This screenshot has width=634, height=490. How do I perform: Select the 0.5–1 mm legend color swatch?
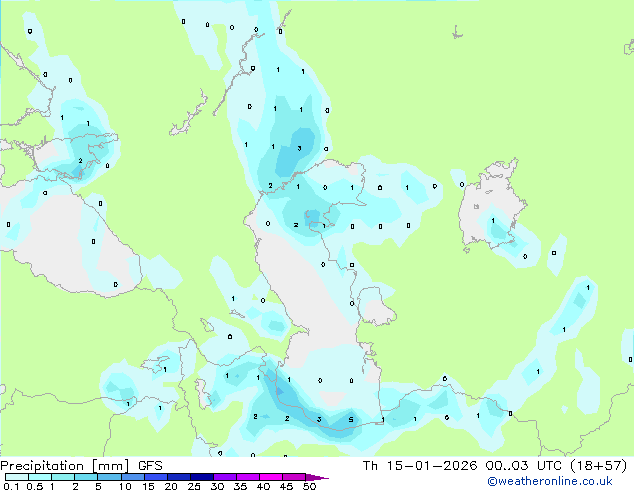click(x=40, y=477)
